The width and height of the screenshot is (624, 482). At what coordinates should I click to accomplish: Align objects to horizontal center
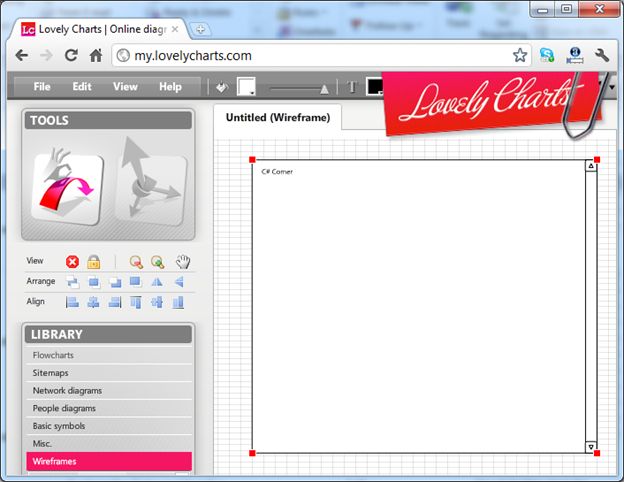(94, 302)
